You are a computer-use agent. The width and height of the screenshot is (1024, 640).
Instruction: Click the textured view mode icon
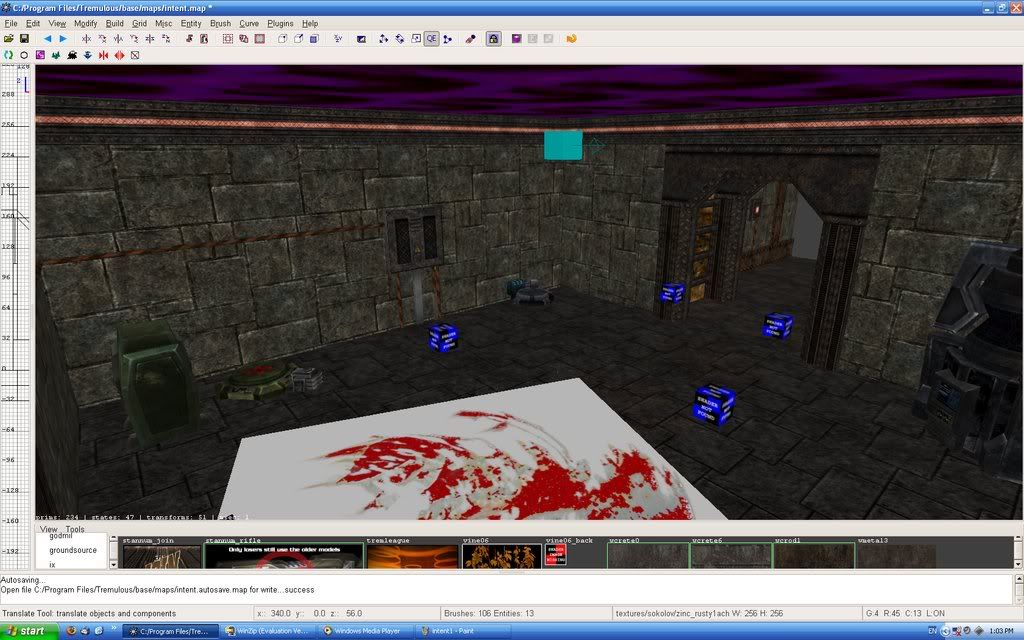[x=360, y=39]
